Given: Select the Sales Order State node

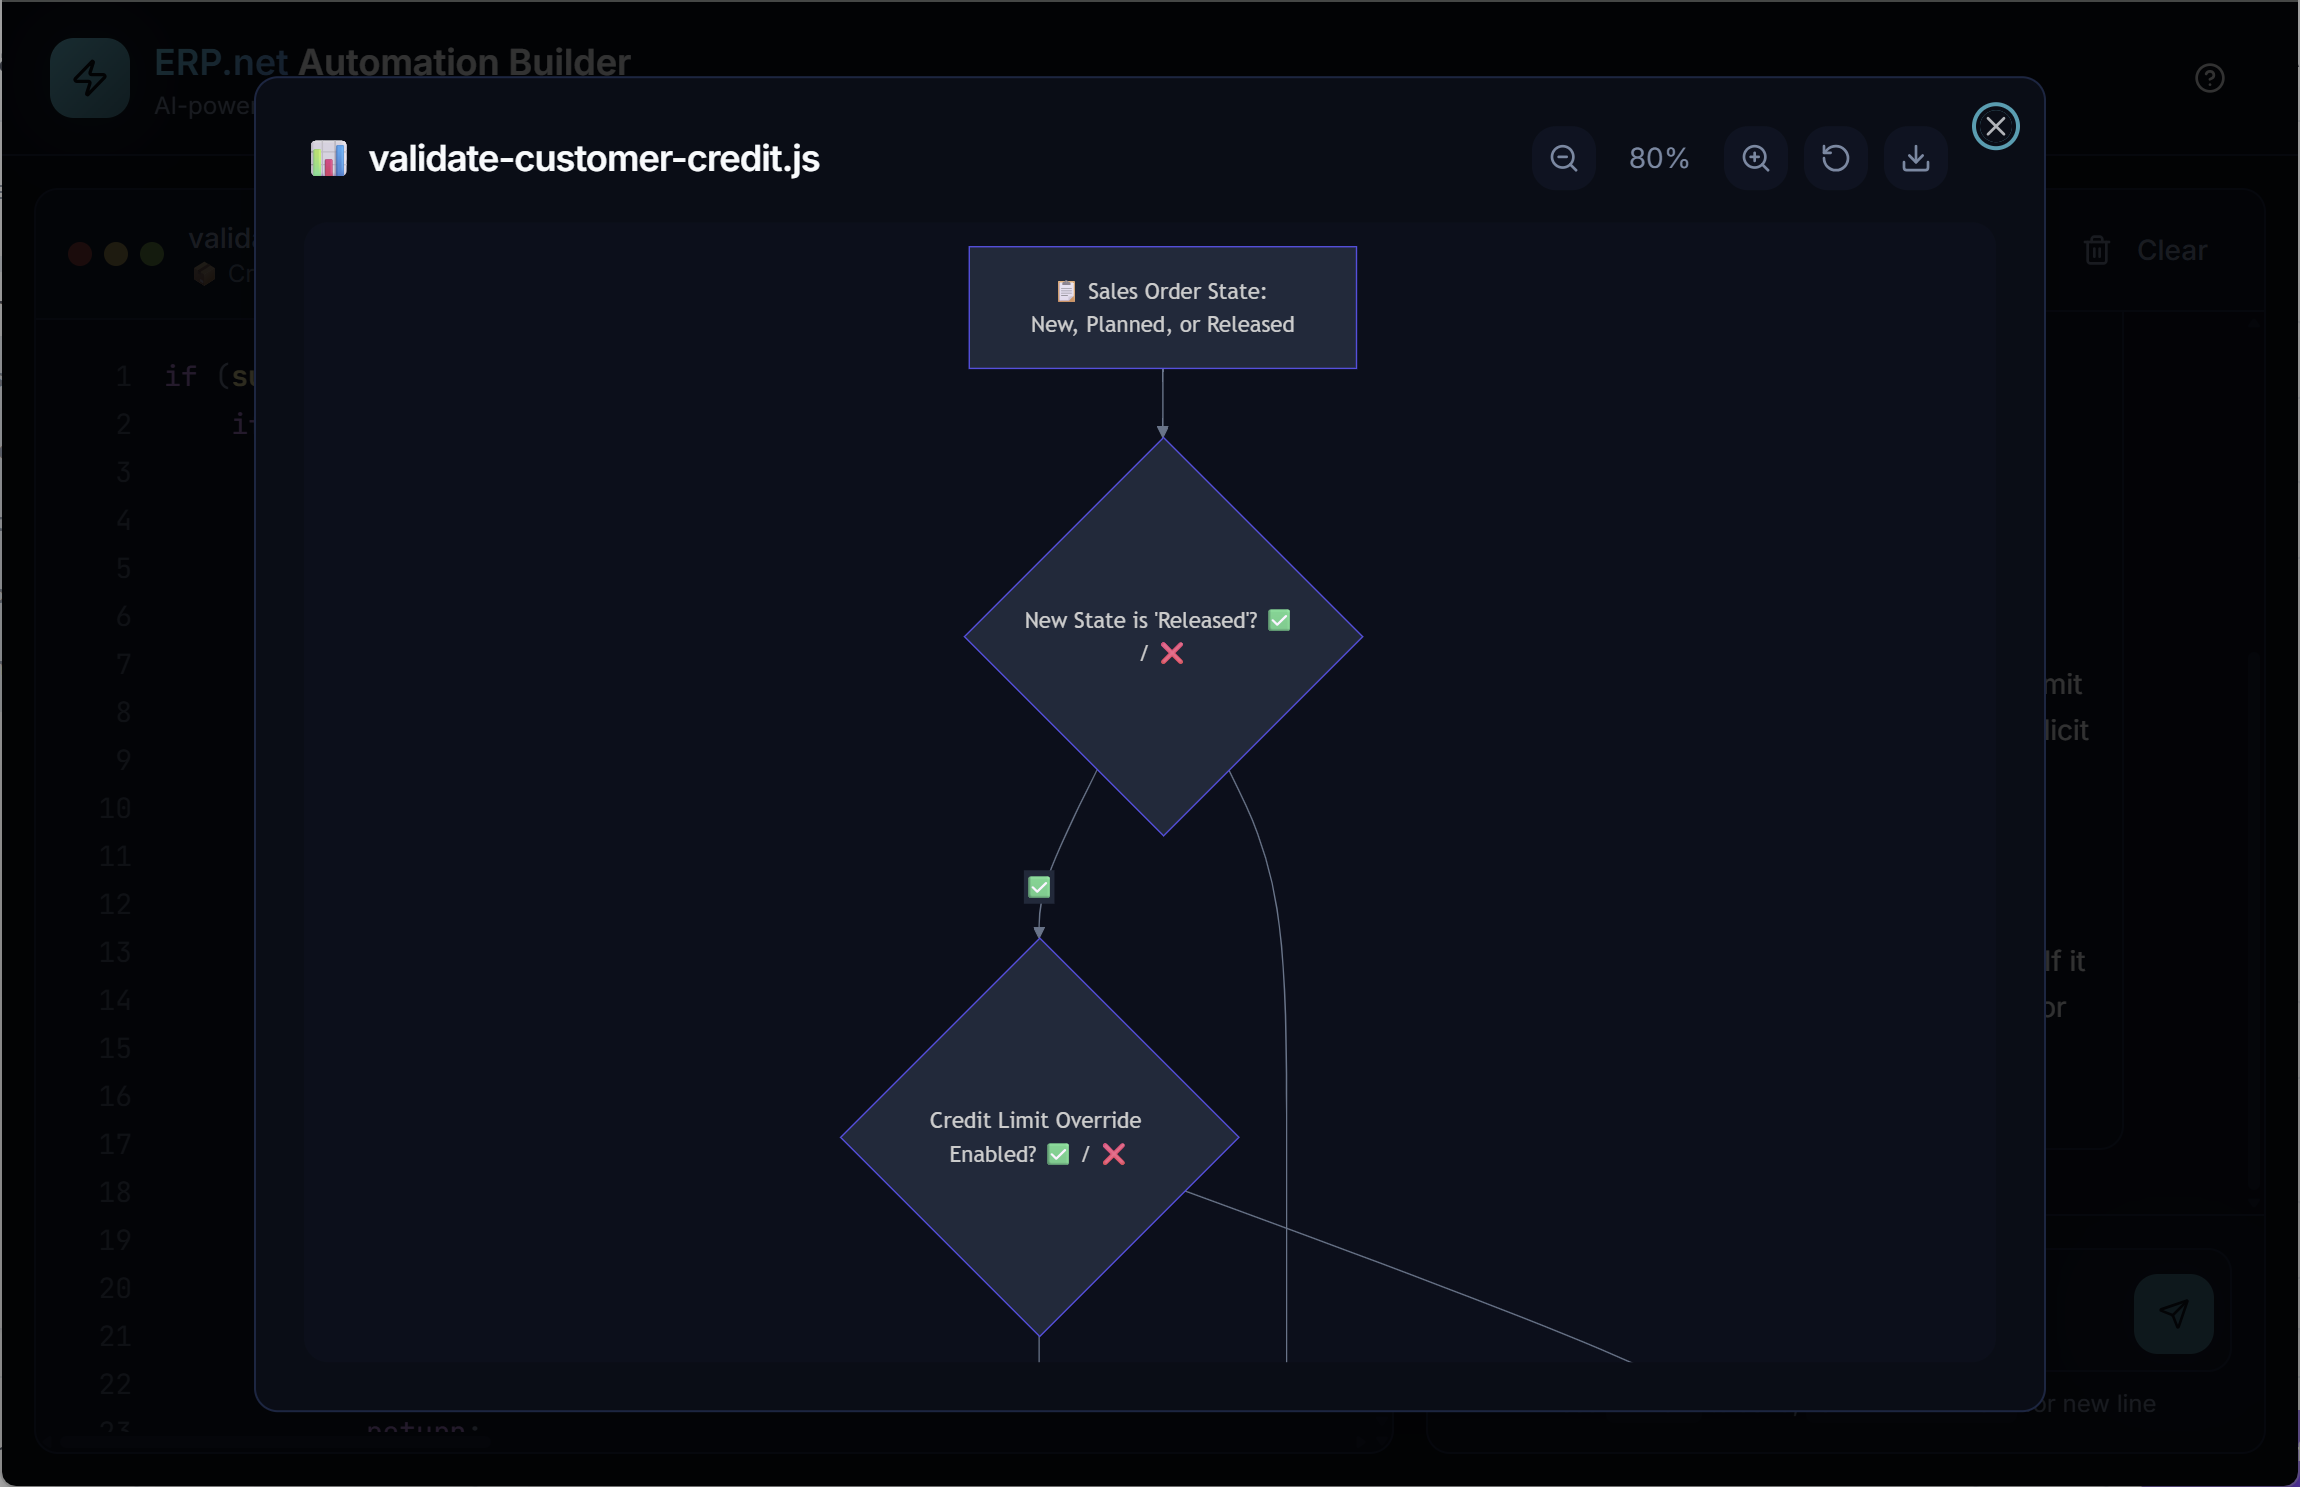Looking at the screenshot, I should (1163, 308).
